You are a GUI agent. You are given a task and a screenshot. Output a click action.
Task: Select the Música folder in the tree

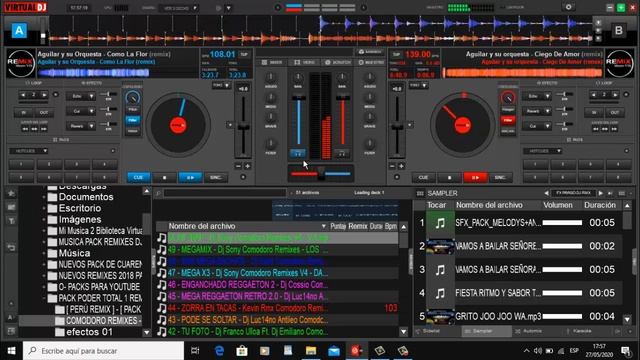click(x=74, y=253)
